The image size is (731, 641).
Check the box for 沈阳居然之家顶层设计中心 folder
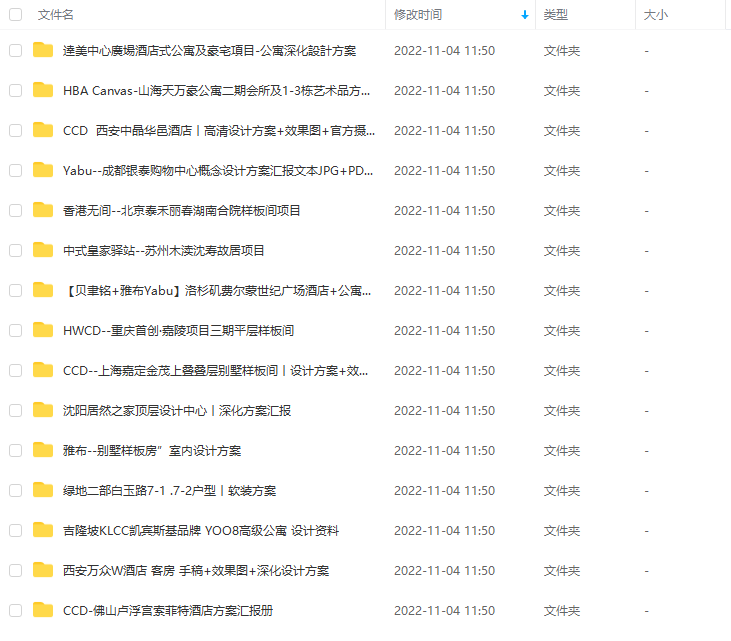[15, 411]
